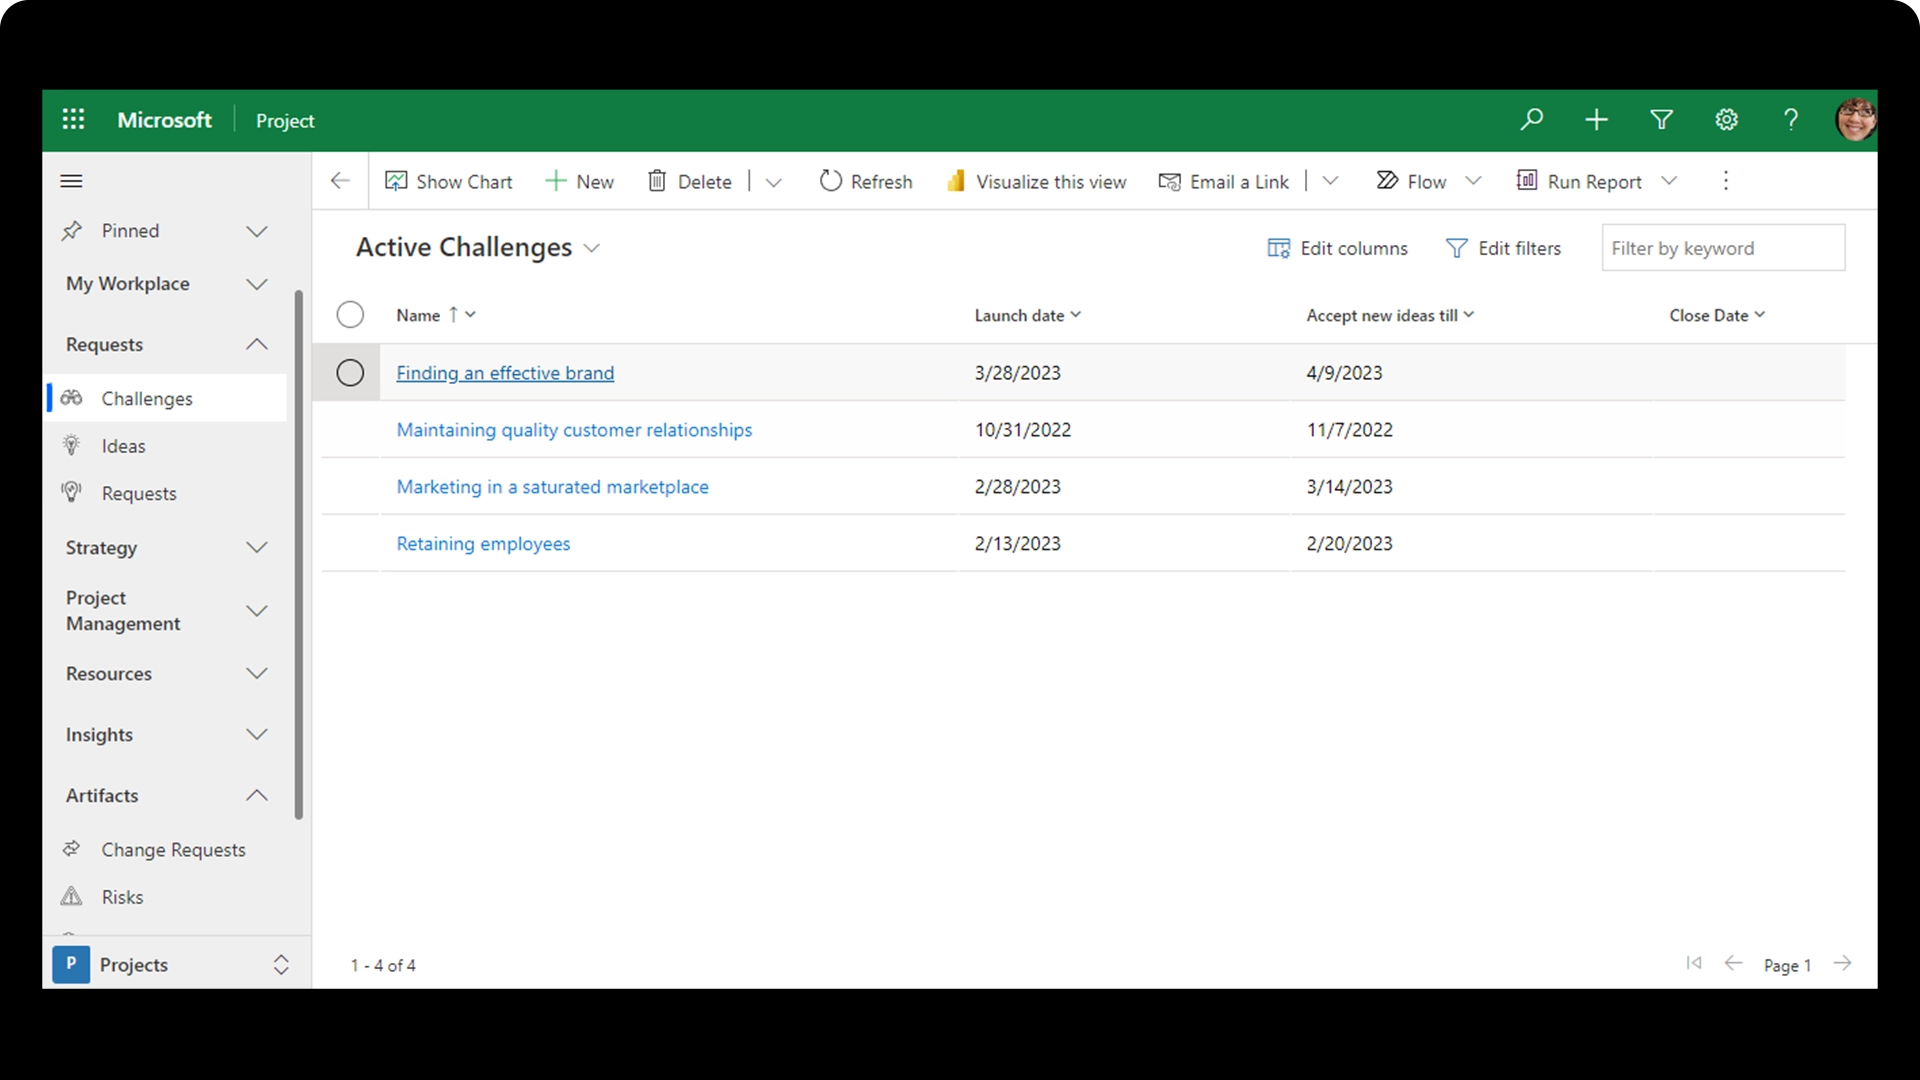Collapse the Requests section in the sidebar
The image size is (1920, 1080).
(x=257, y=344)
